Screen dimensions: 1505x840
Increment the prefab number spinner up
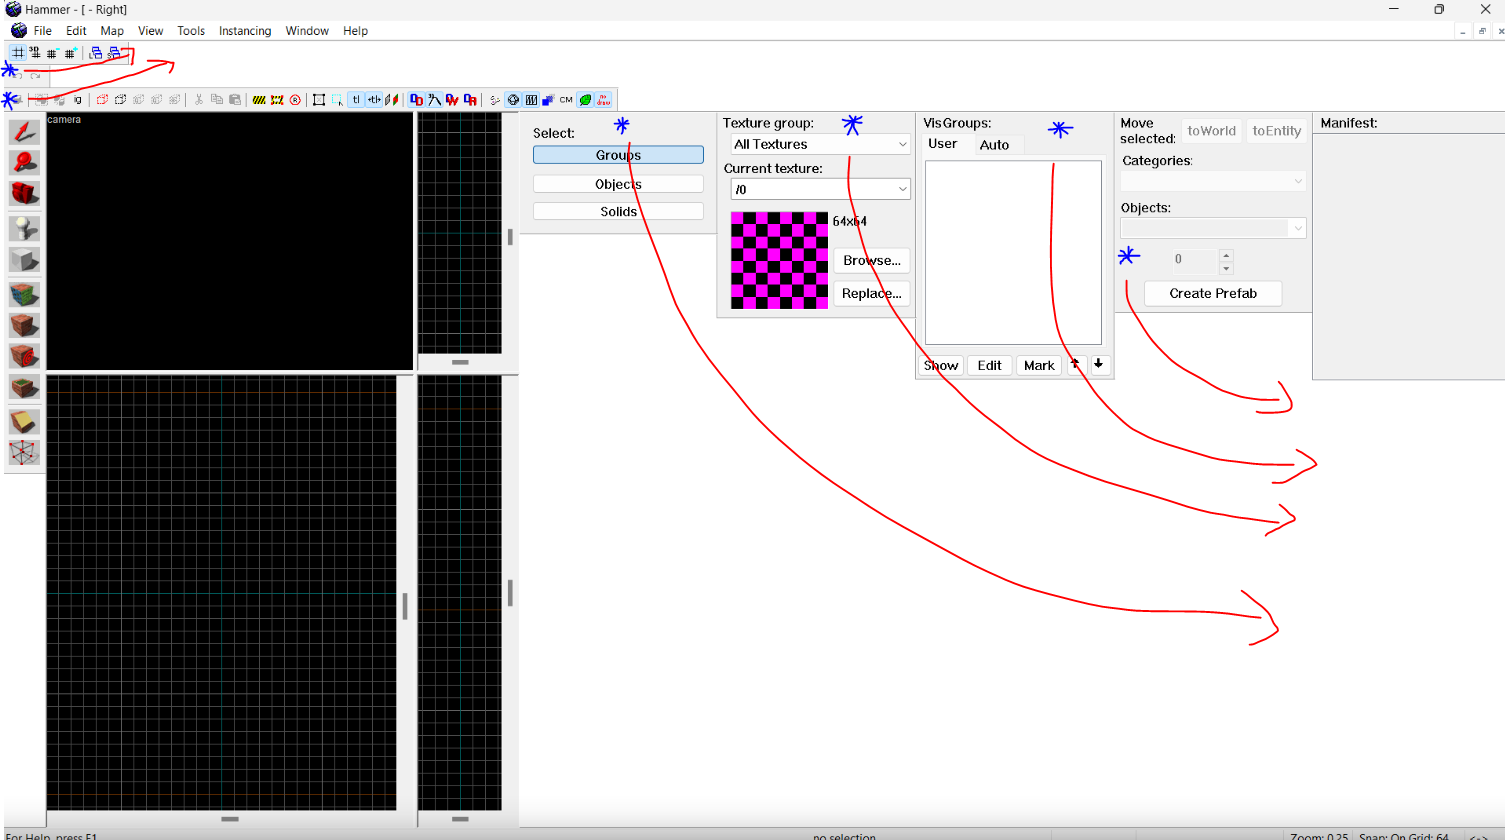[x=1227, y=254]
